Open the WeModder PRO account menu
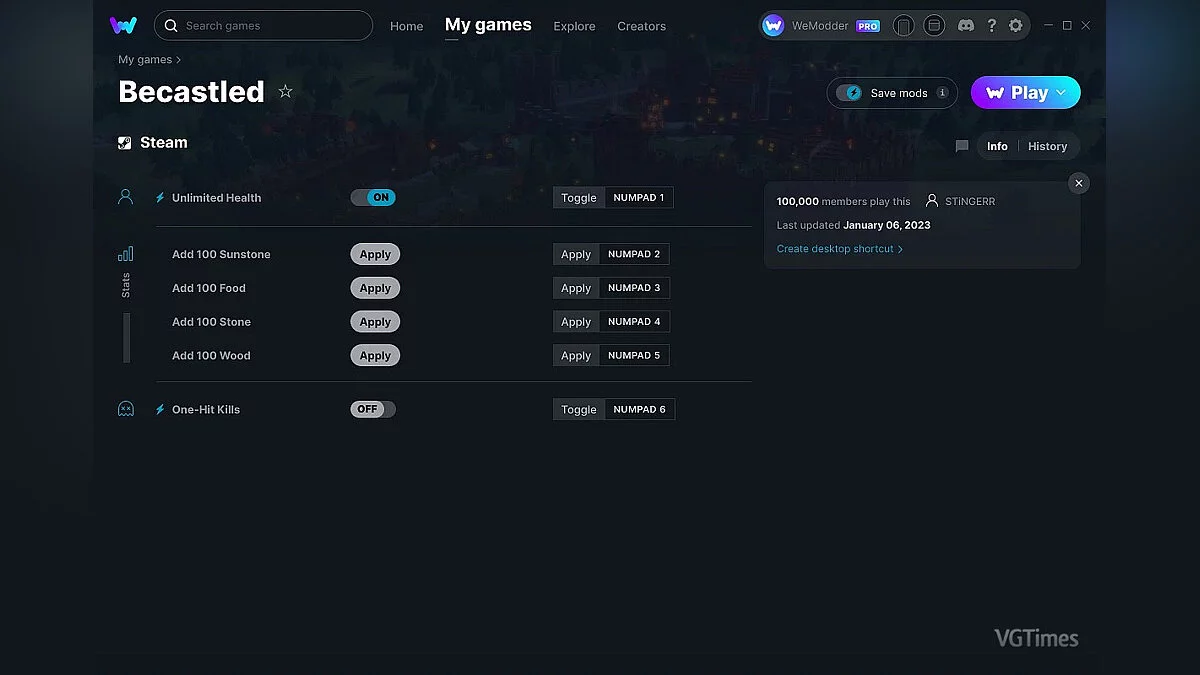Image resolution: width=1200 pixels, height=675 pixels. click(821, 26)
